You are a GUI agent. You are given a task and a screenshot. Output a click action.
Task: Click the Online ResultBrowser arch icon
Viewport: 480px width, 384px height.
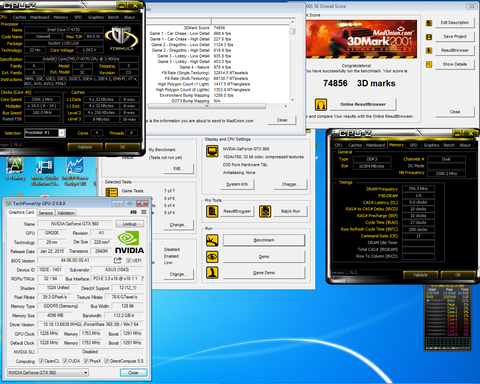coord(321,105)
